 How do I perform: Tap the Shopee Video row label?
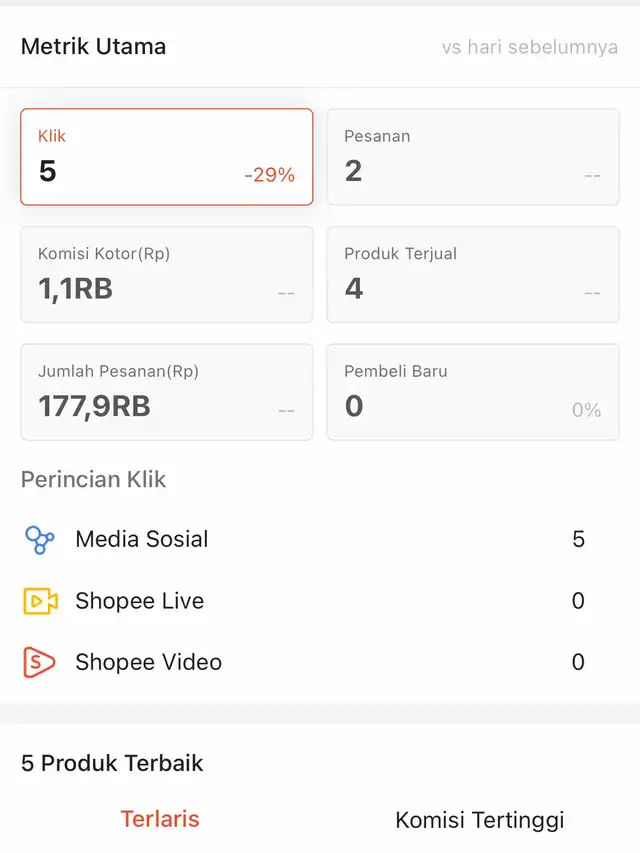pyautogui.click(x=148, y=662)
